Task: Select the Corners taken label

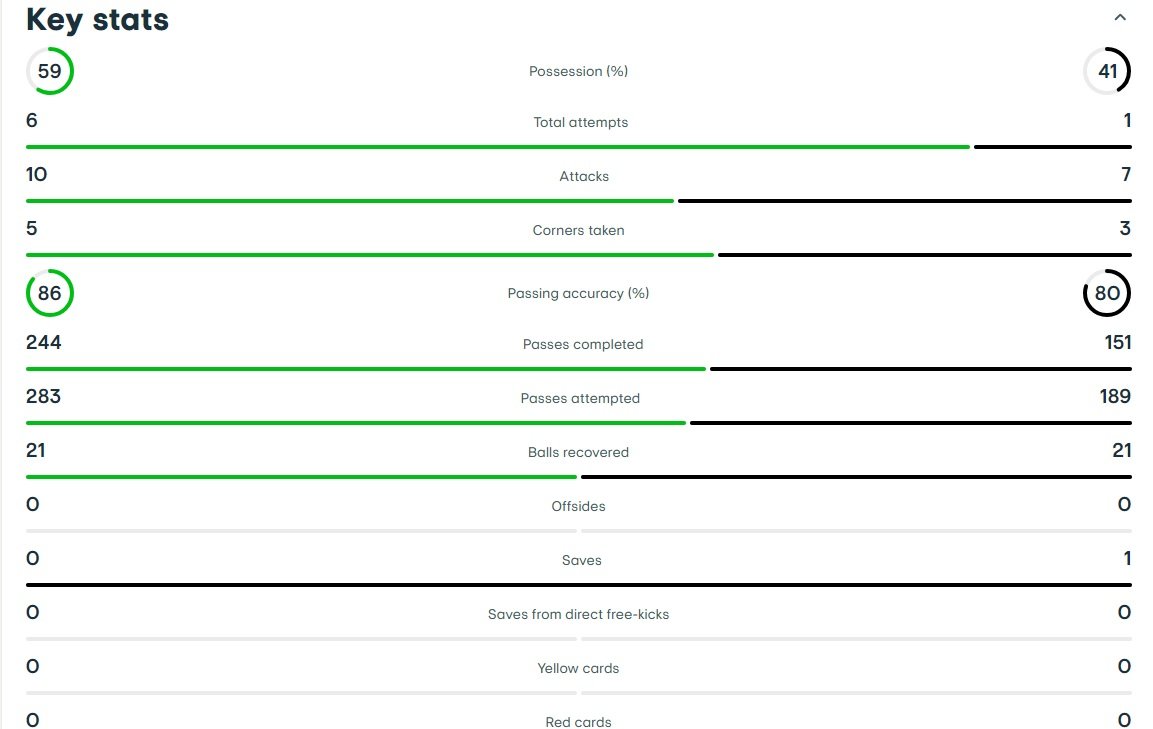Action: (x=579, y=230)
